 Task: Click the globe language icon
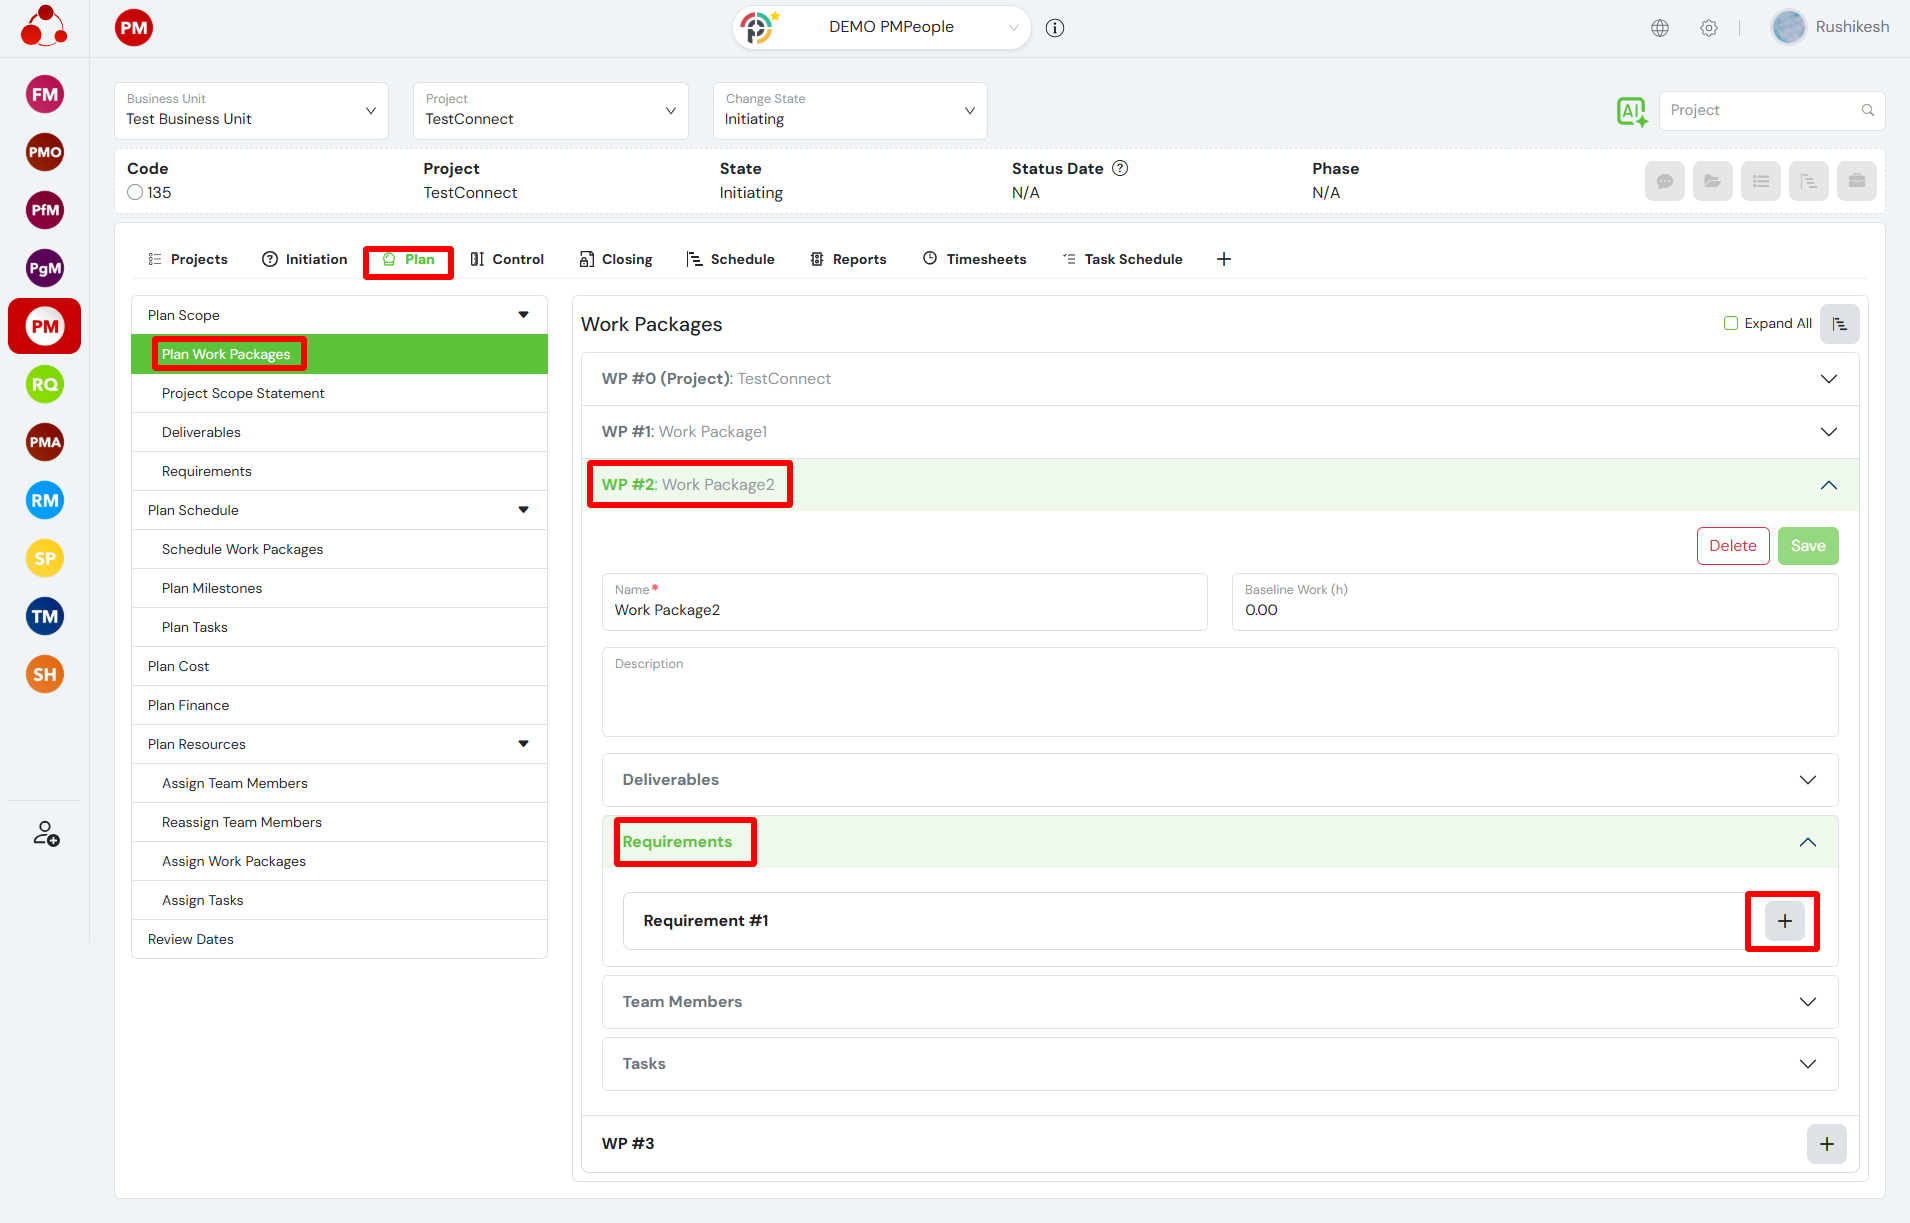[1660, 28]
